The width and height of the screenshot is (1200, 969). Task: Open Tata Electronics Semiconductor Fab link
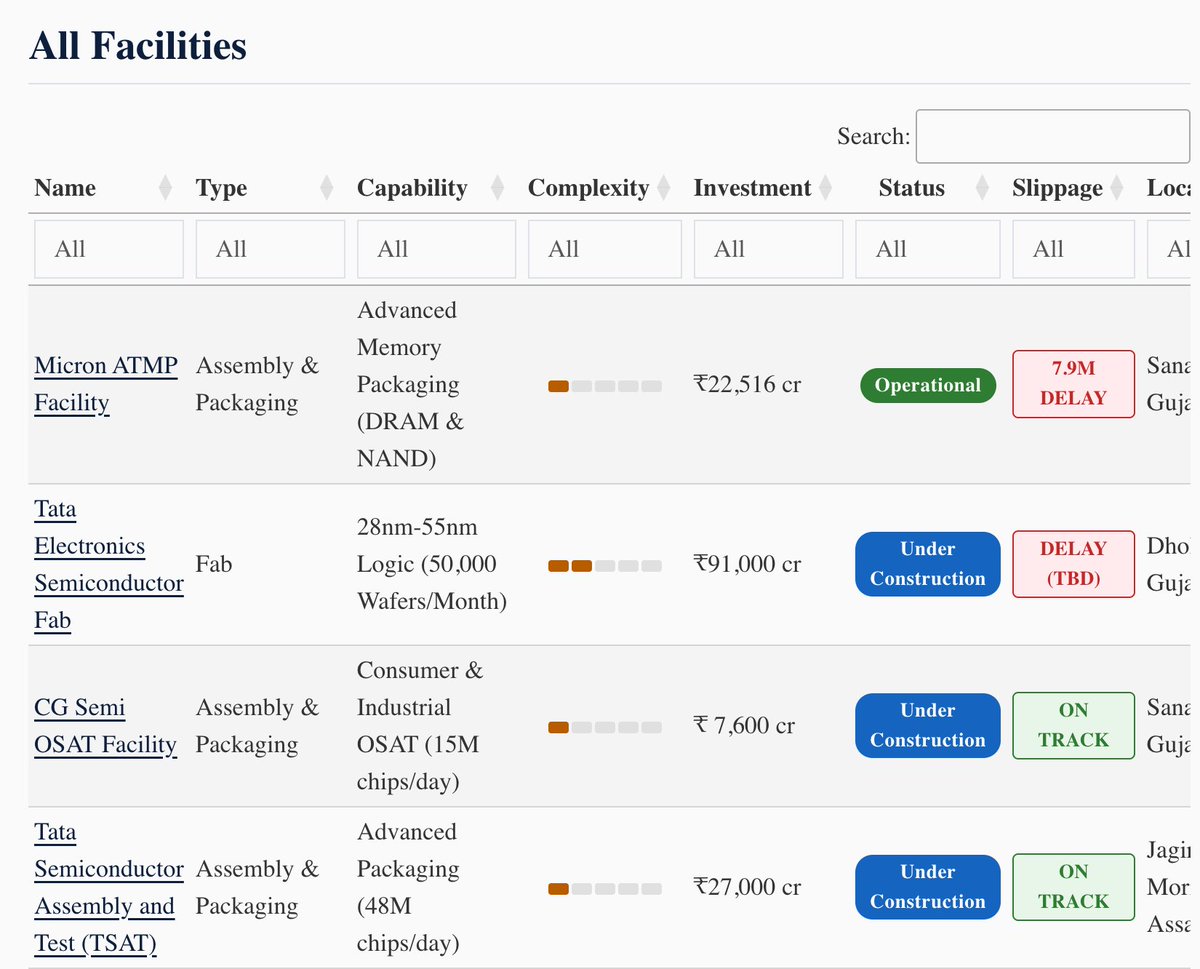pos(109,565)
